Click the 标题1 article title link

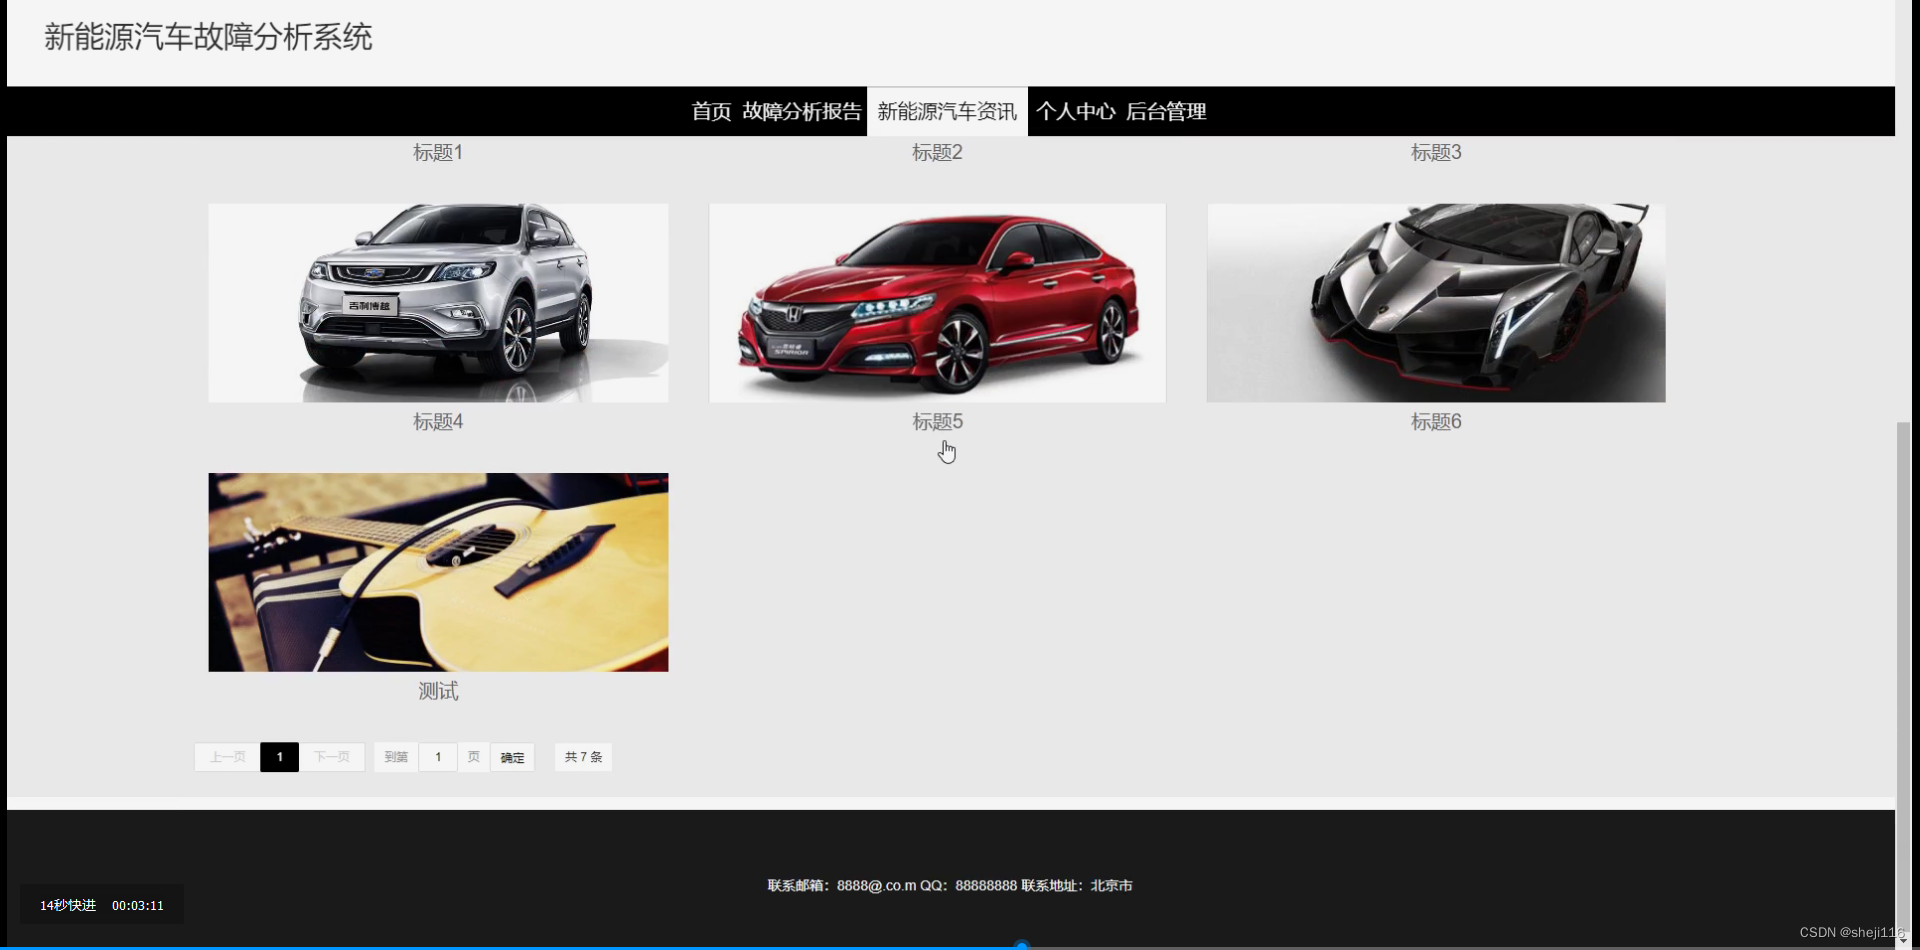pyautogui.click(x=438, y=152)
